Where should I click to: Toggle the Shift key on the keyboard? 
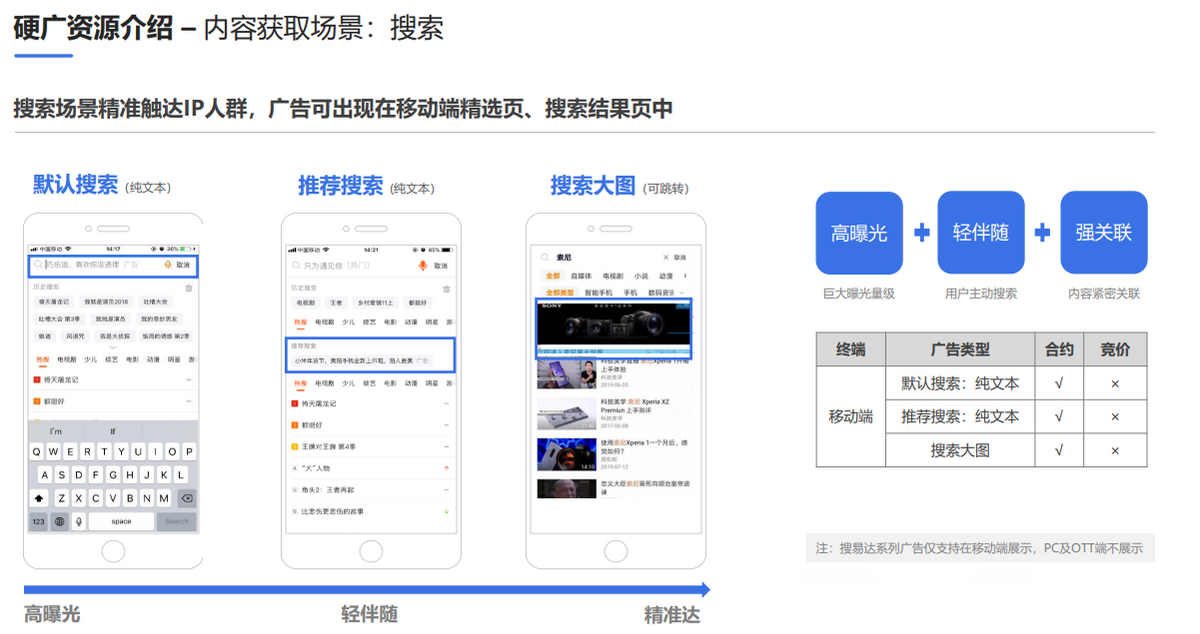pyautogui.click(x=38, y=498)
